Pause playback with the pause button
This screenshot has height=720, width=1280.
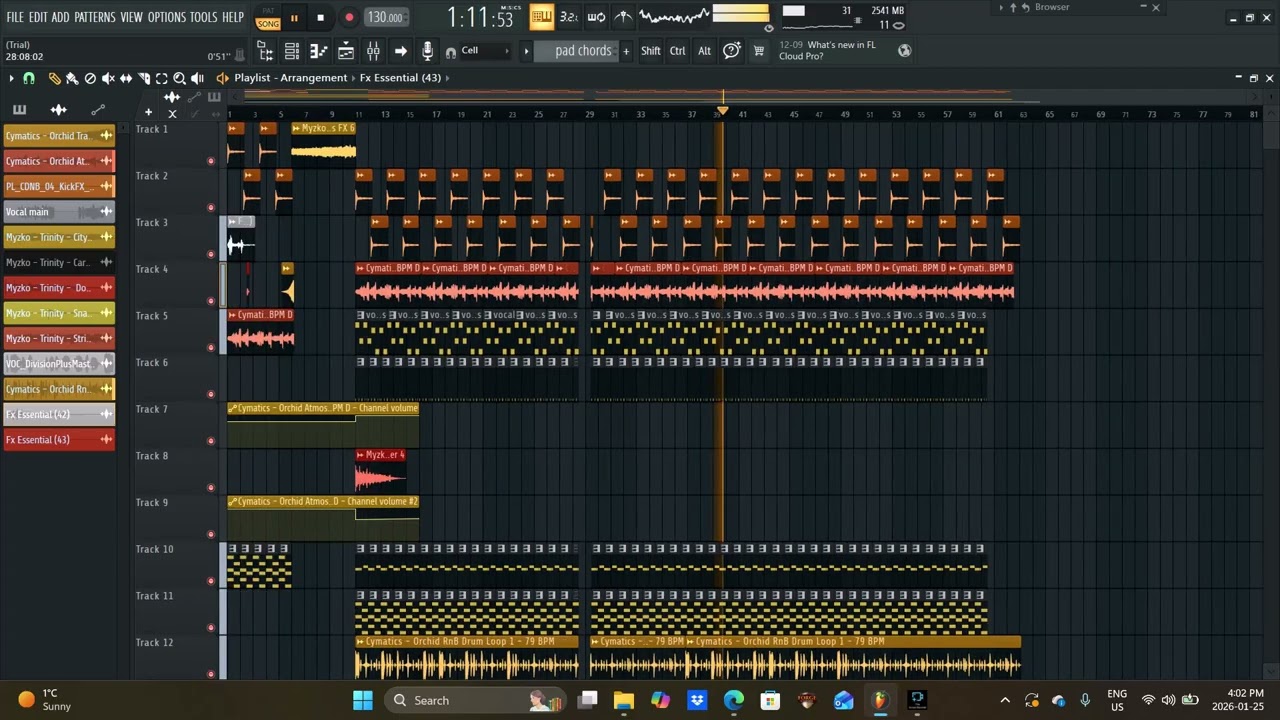[294, 17]
